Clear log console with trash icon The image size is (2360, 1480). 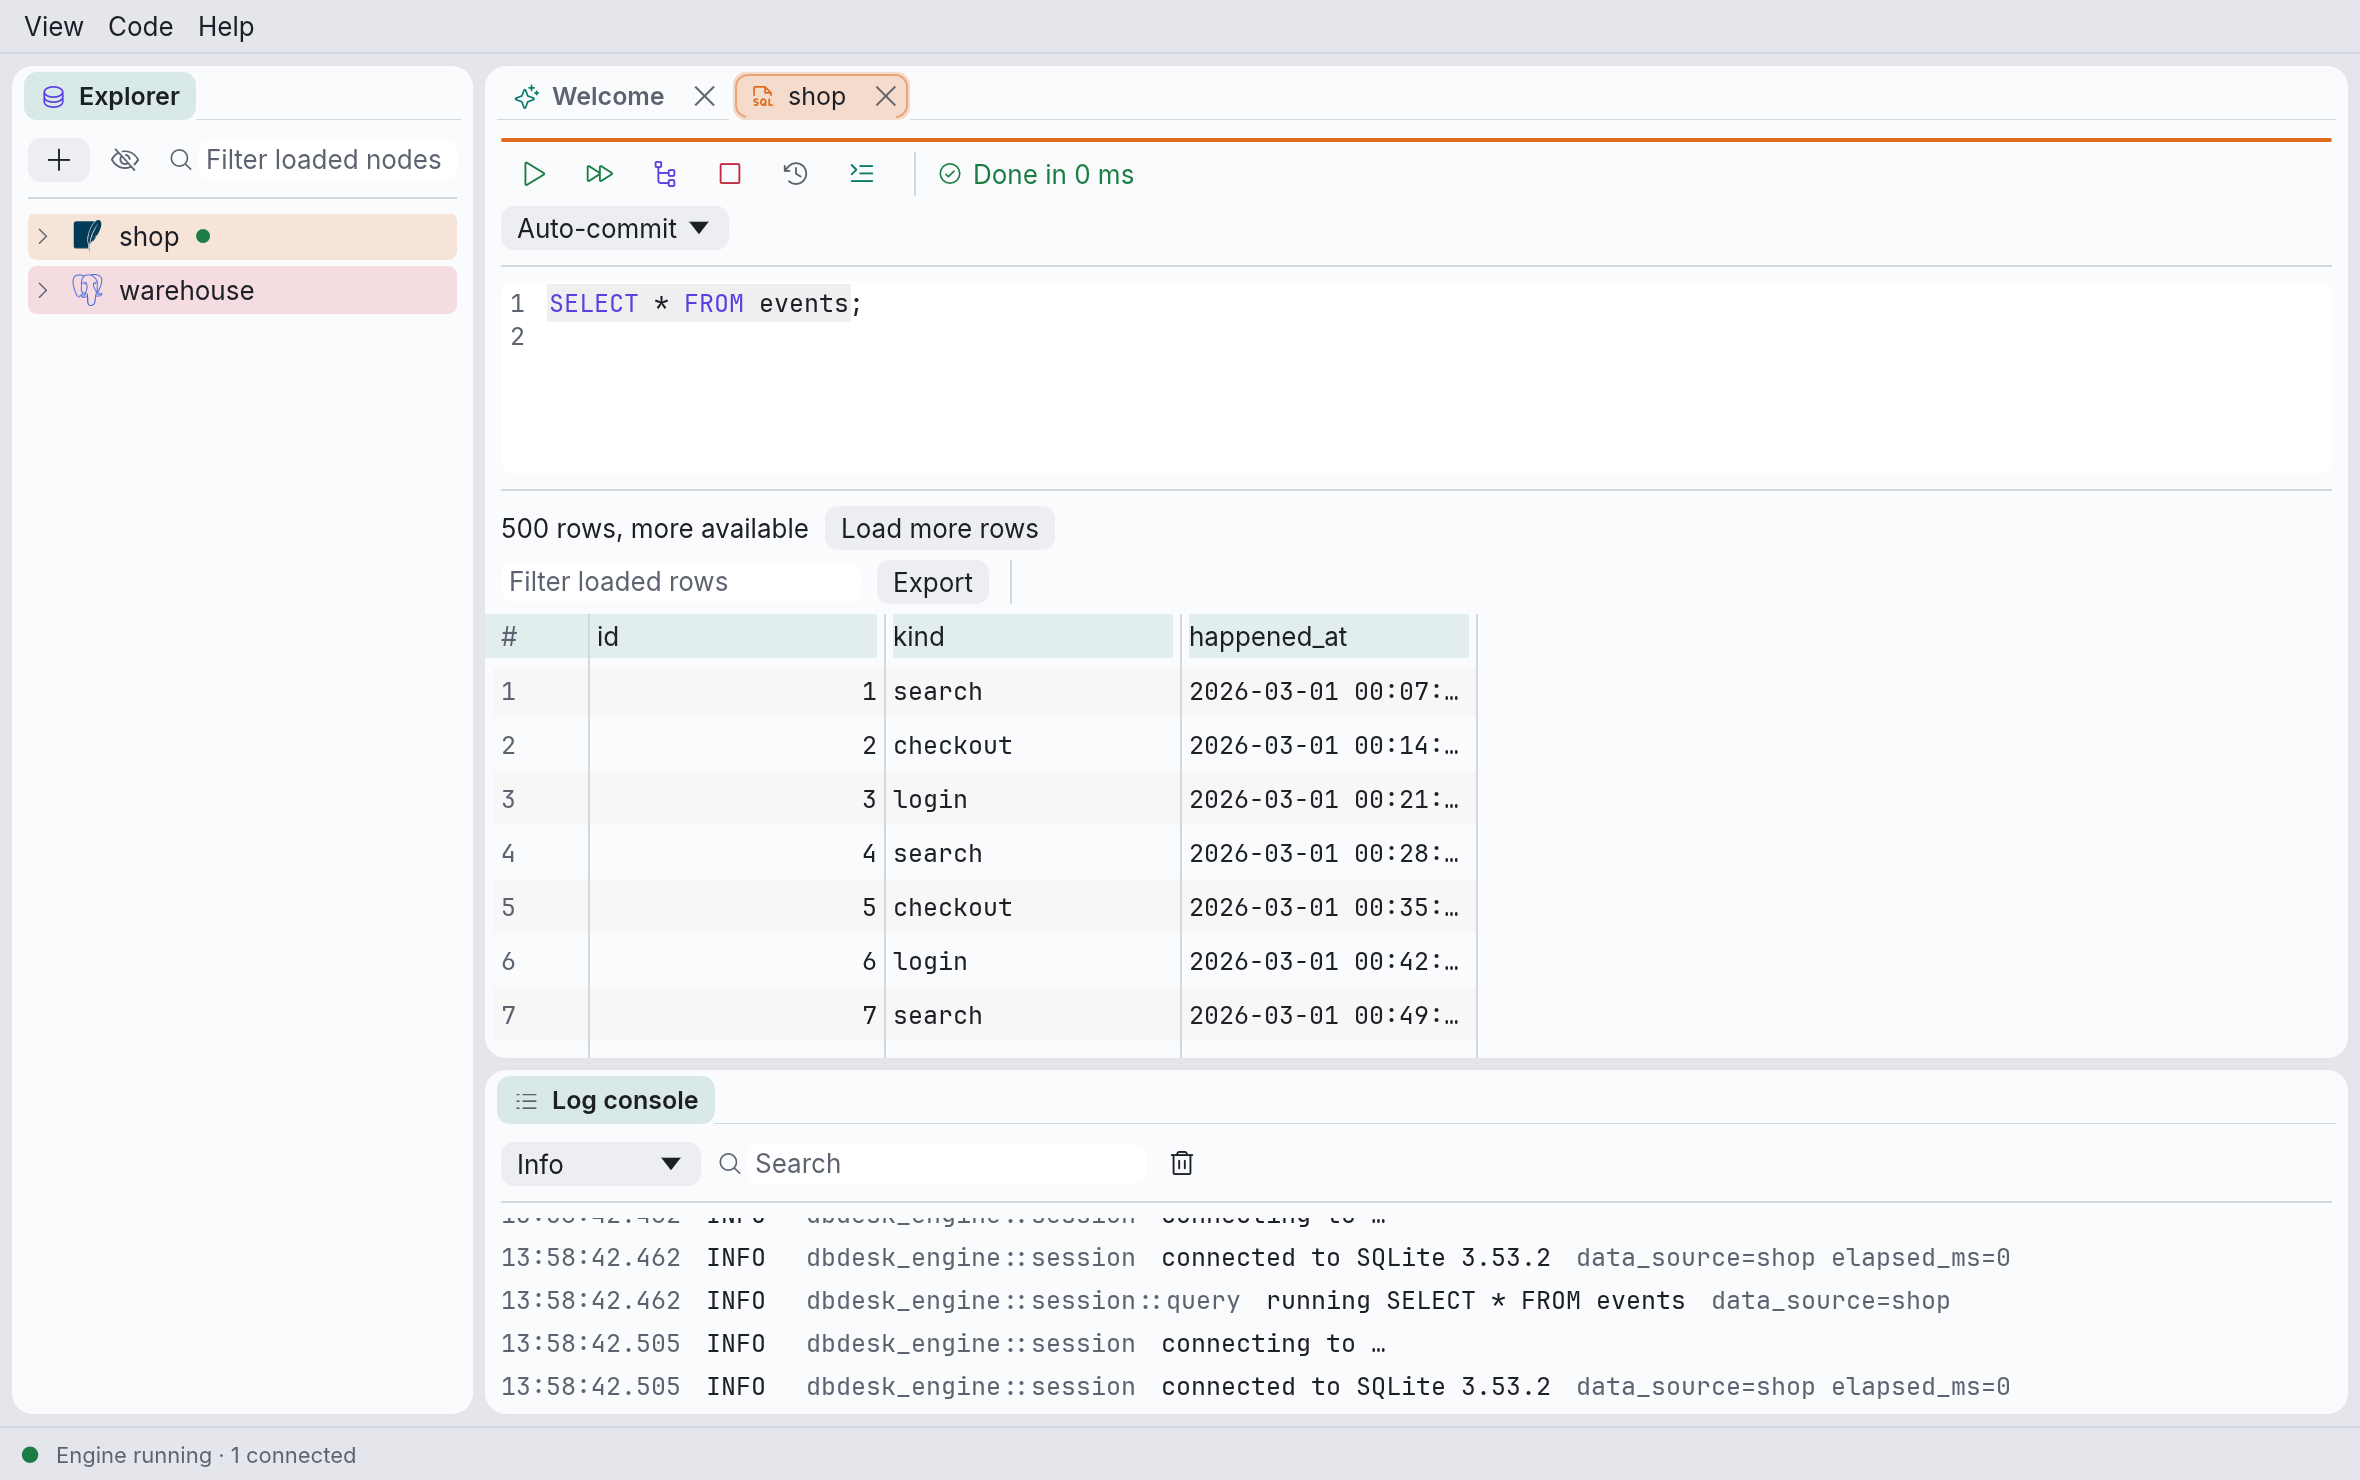coord(1182,1163)
